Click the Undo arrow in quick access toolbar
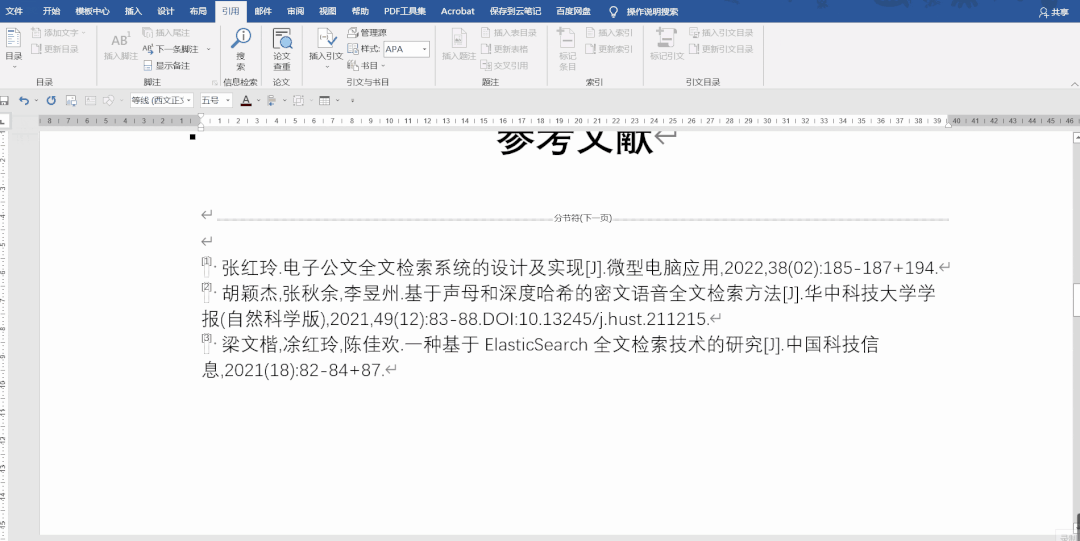The image size is (1080, 541). [x=23, y=101]
